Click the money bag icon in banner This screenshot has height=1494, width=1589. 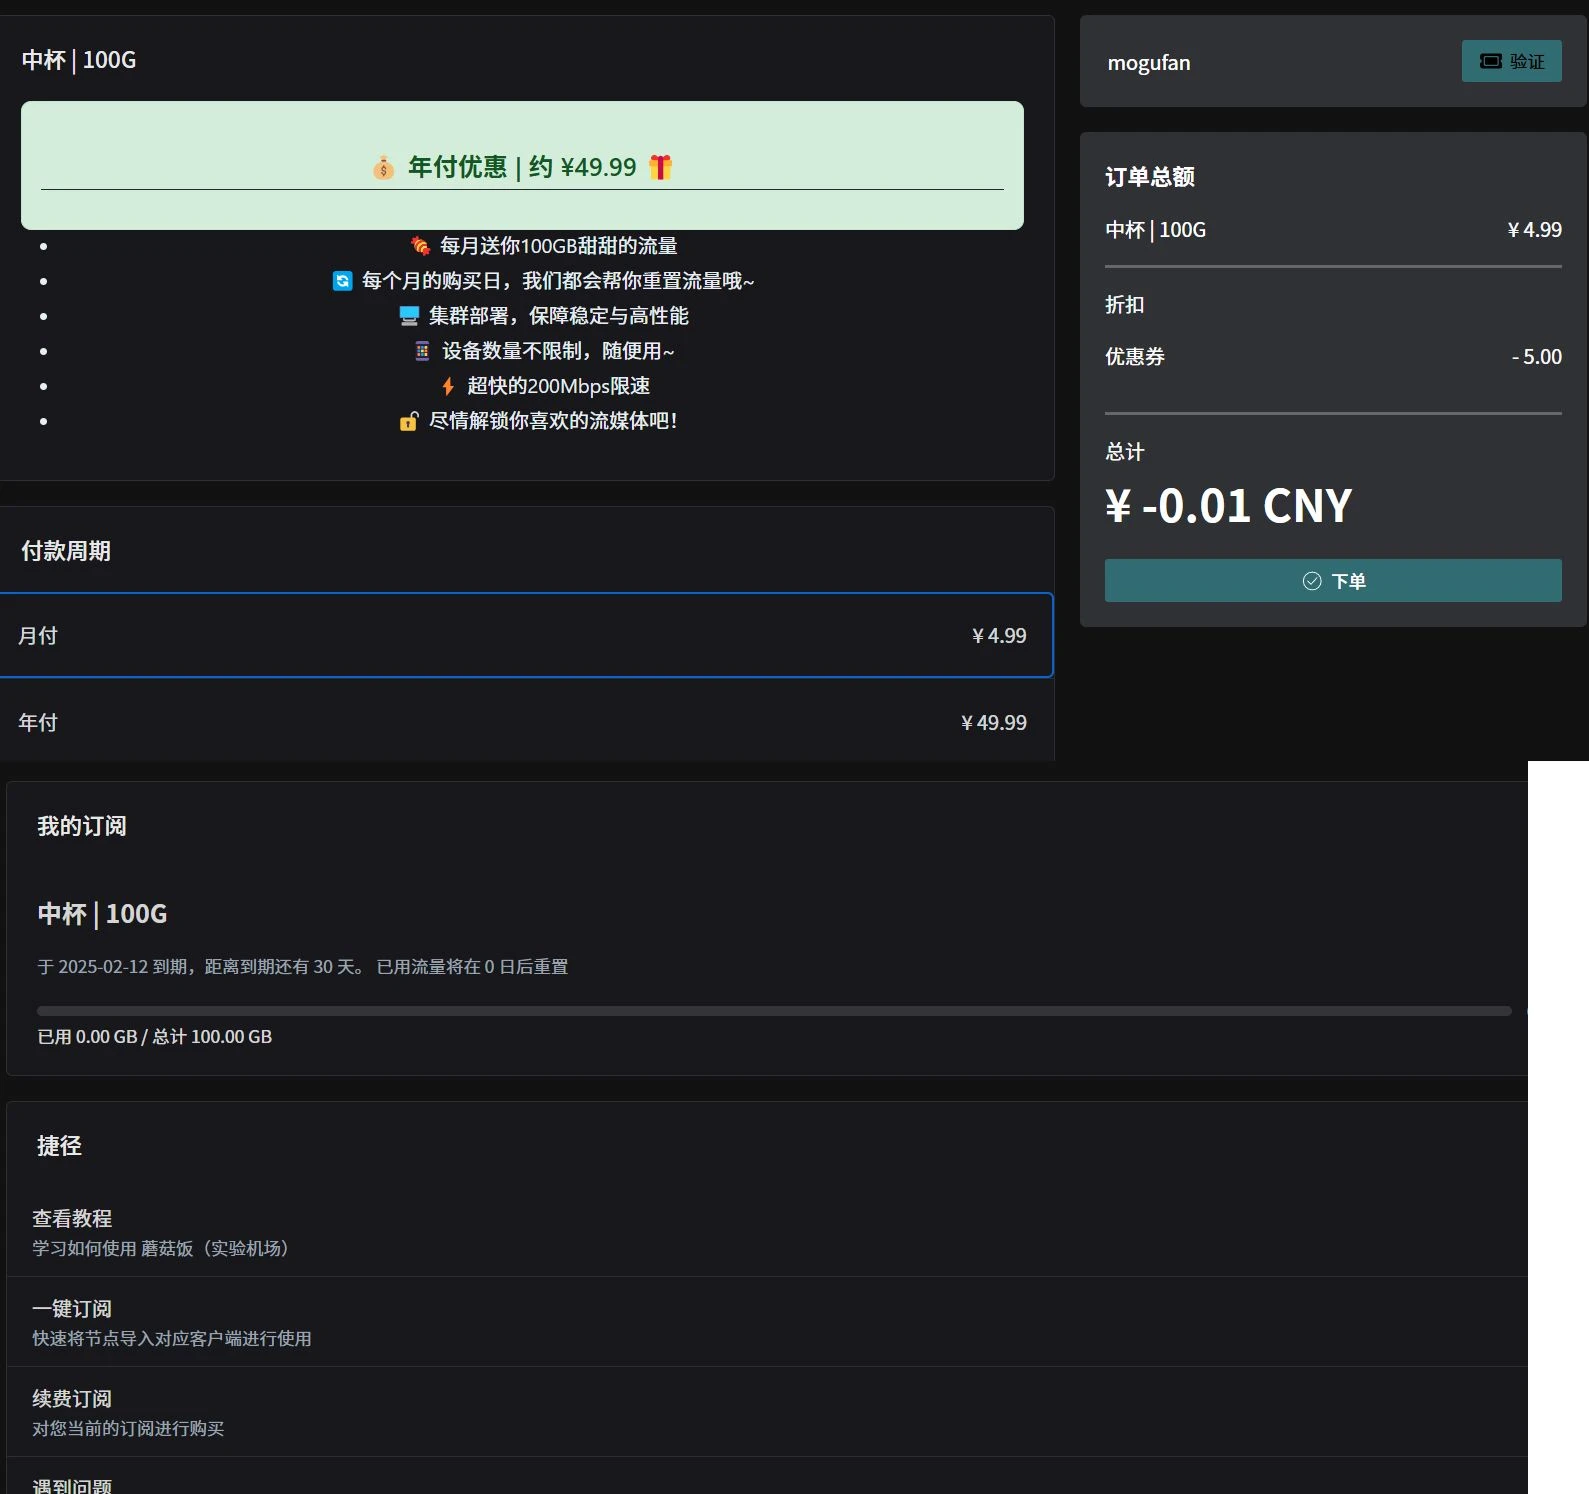point(383,167)
